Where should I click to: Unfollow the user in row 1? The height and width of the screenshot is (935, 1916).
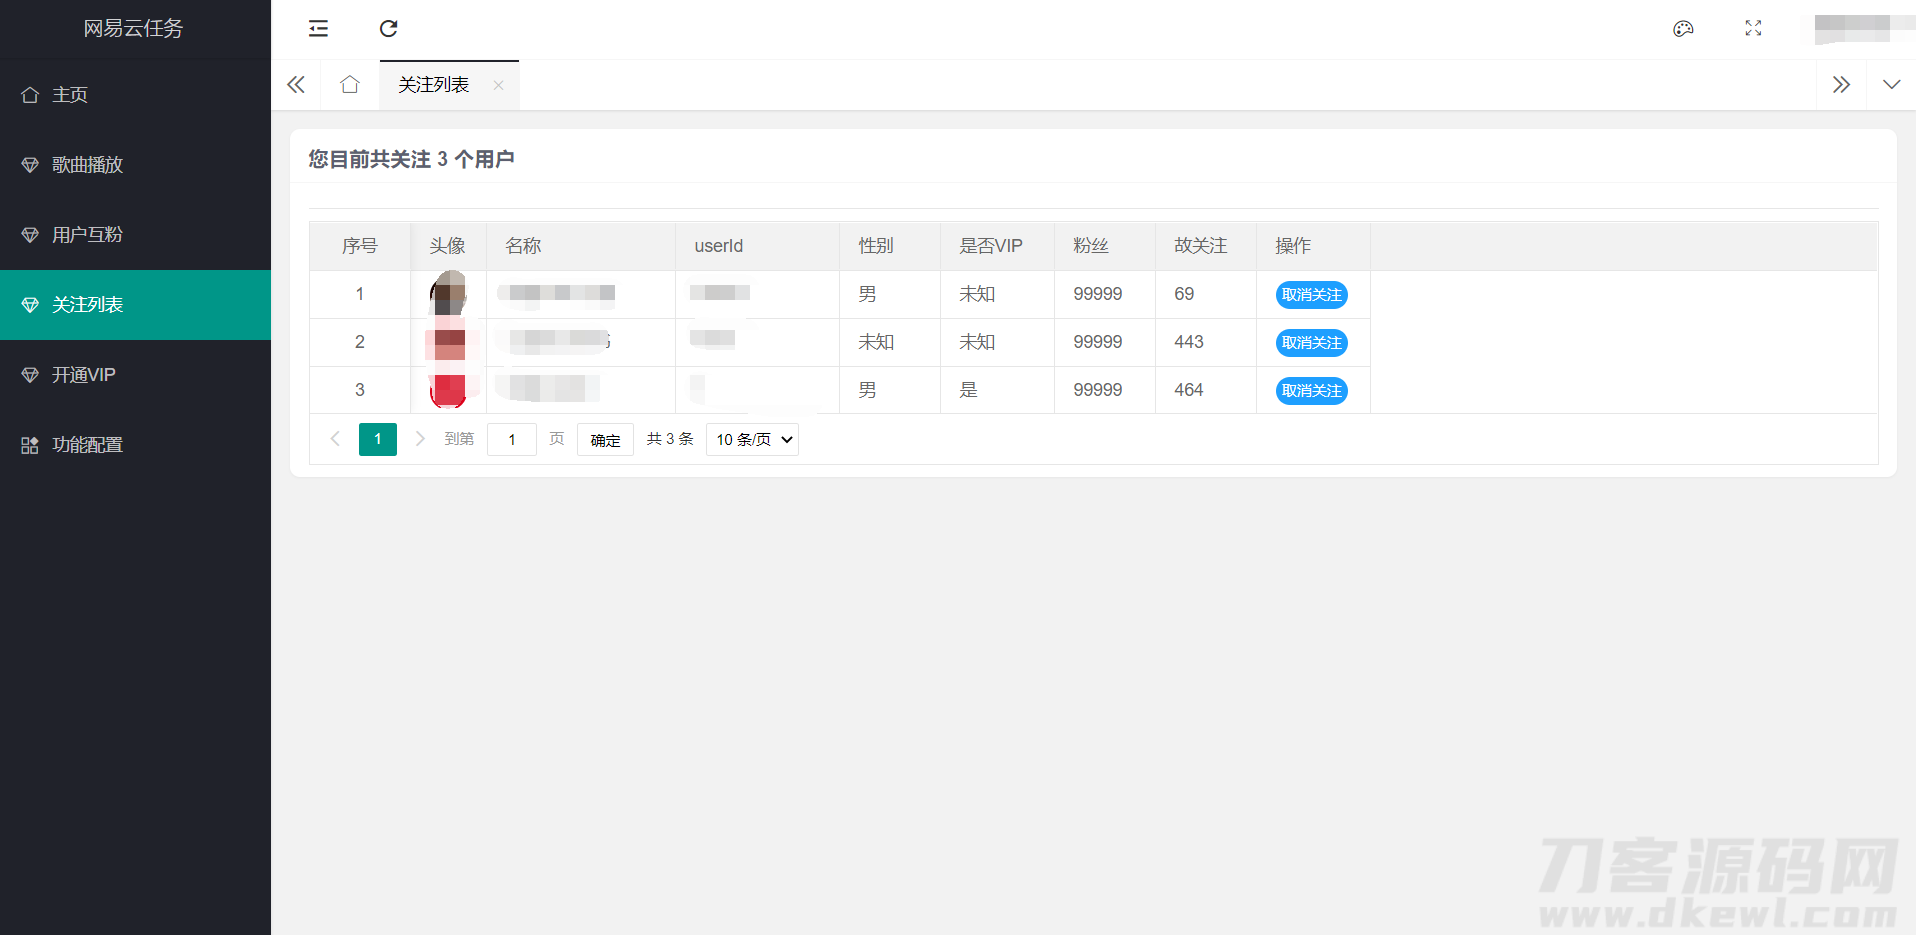pos(1311,295)
